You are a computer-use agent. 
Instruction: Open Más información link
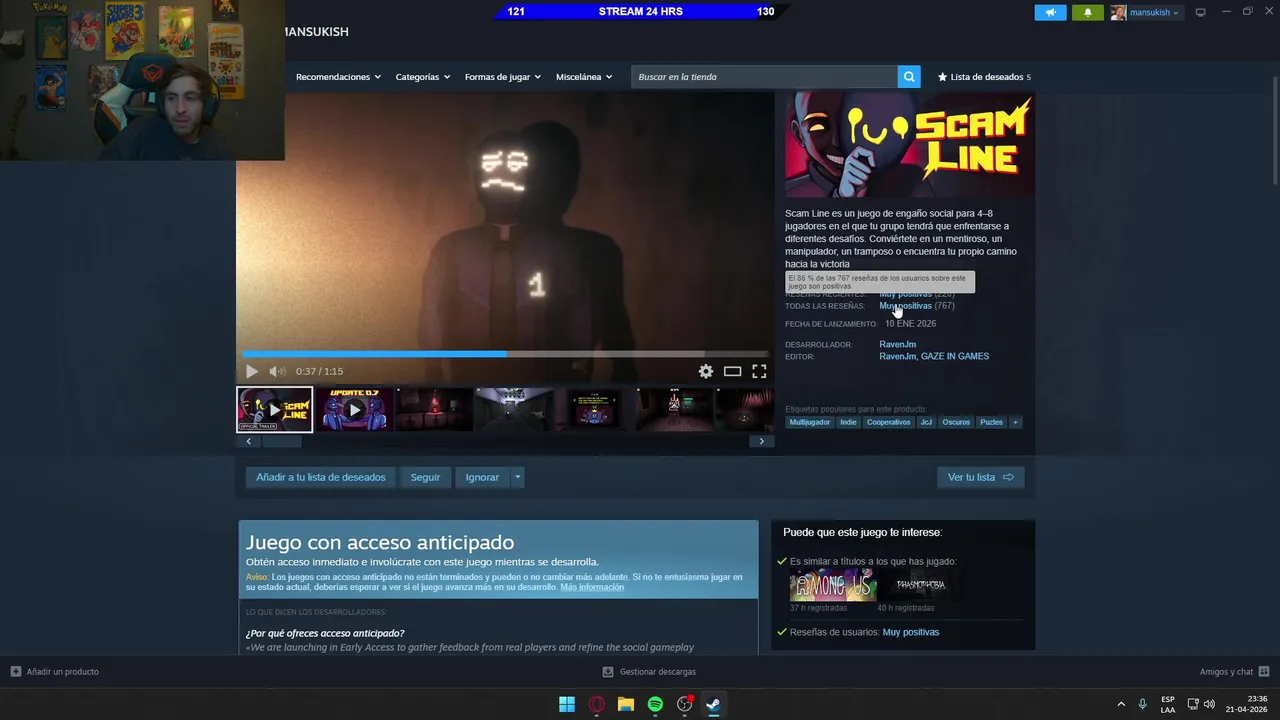click(x=592, y=587)
